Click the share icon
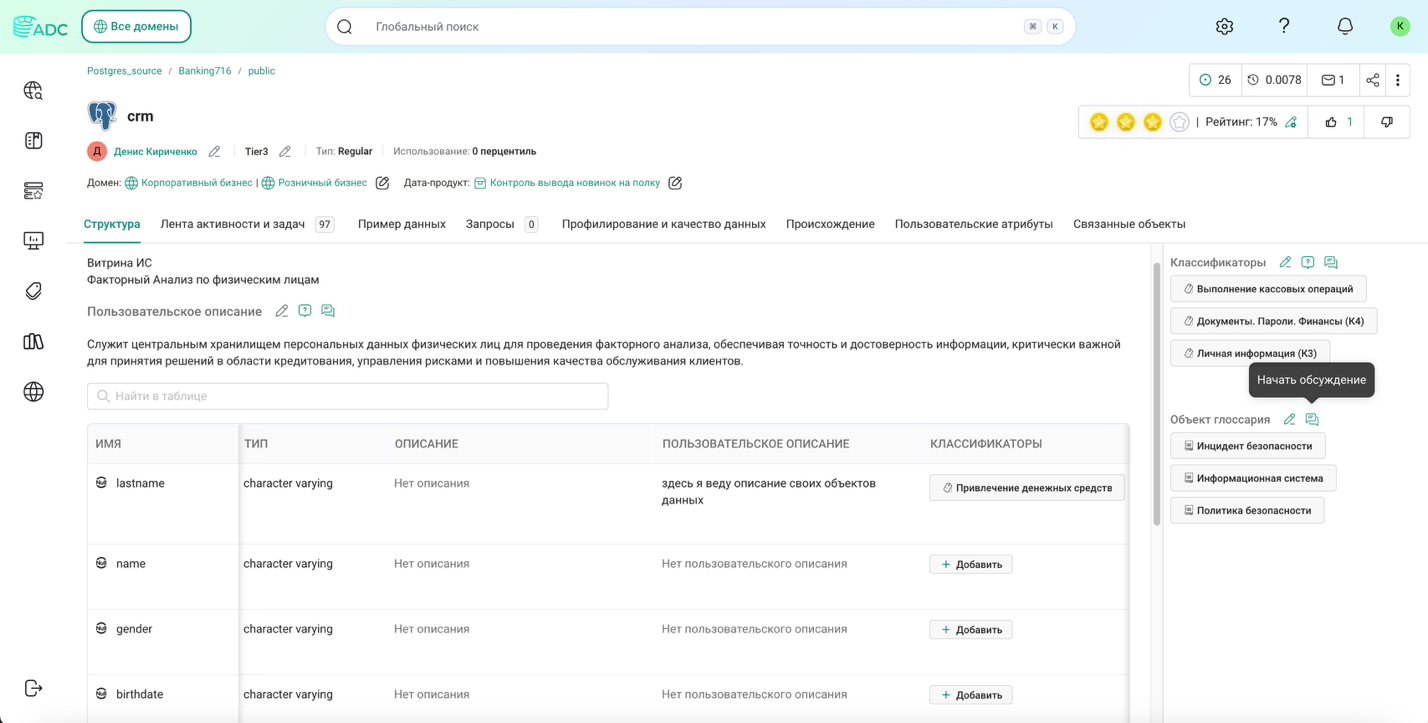 (1373, 80)
